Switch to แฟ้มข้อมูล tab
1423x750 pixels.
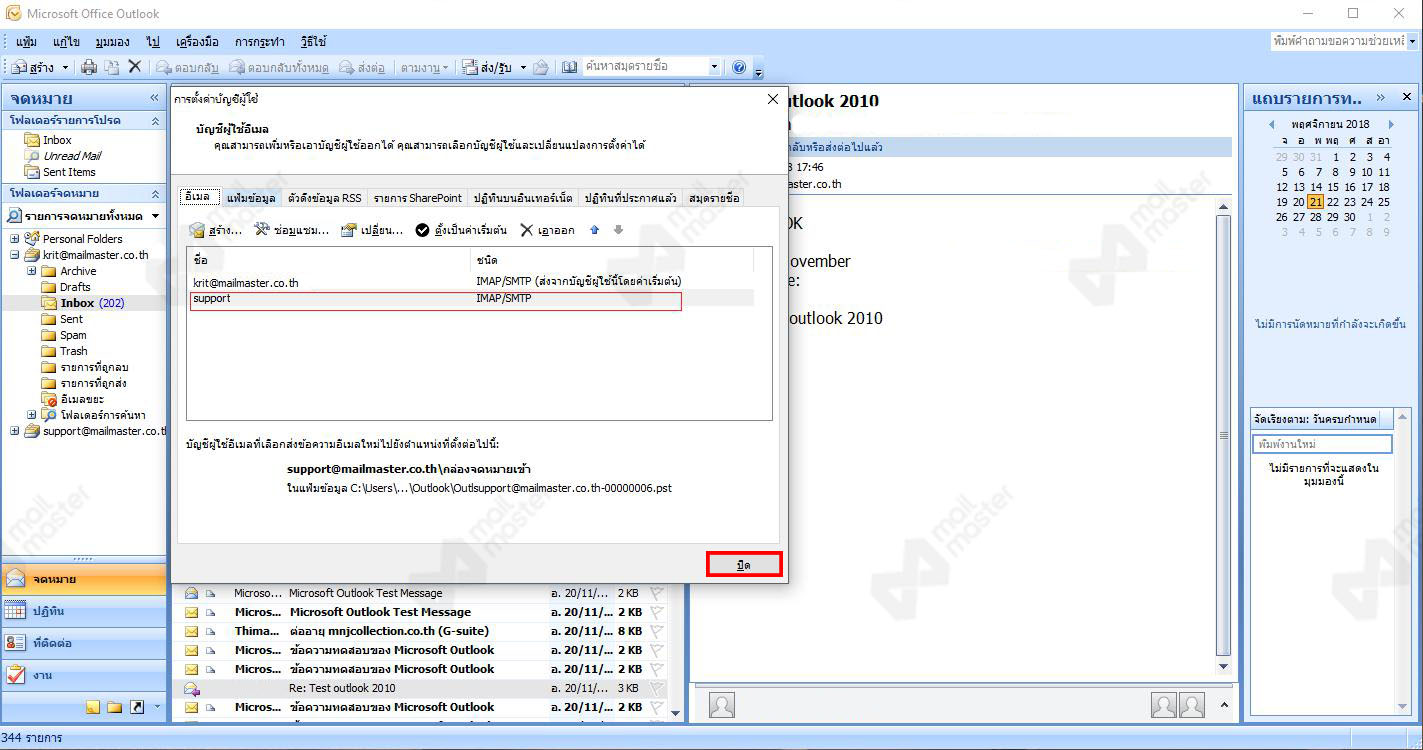pos(250,198)
